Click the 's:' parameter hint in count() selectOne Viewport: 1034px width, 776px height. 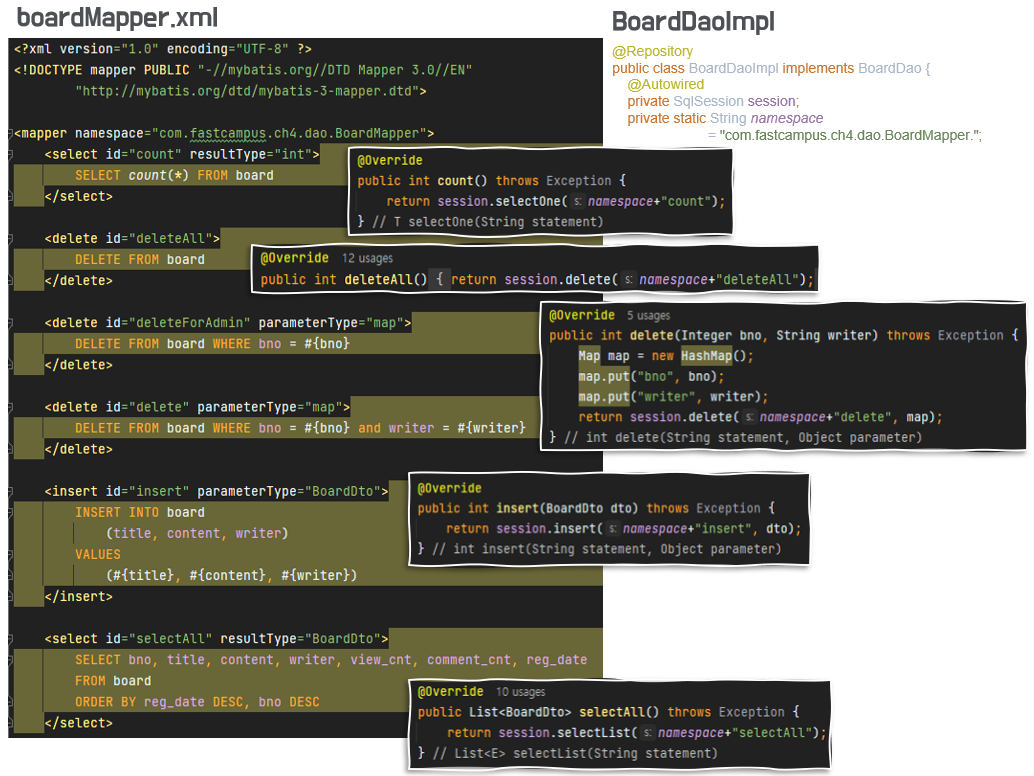pyautogui.click(x=578, y=202)
